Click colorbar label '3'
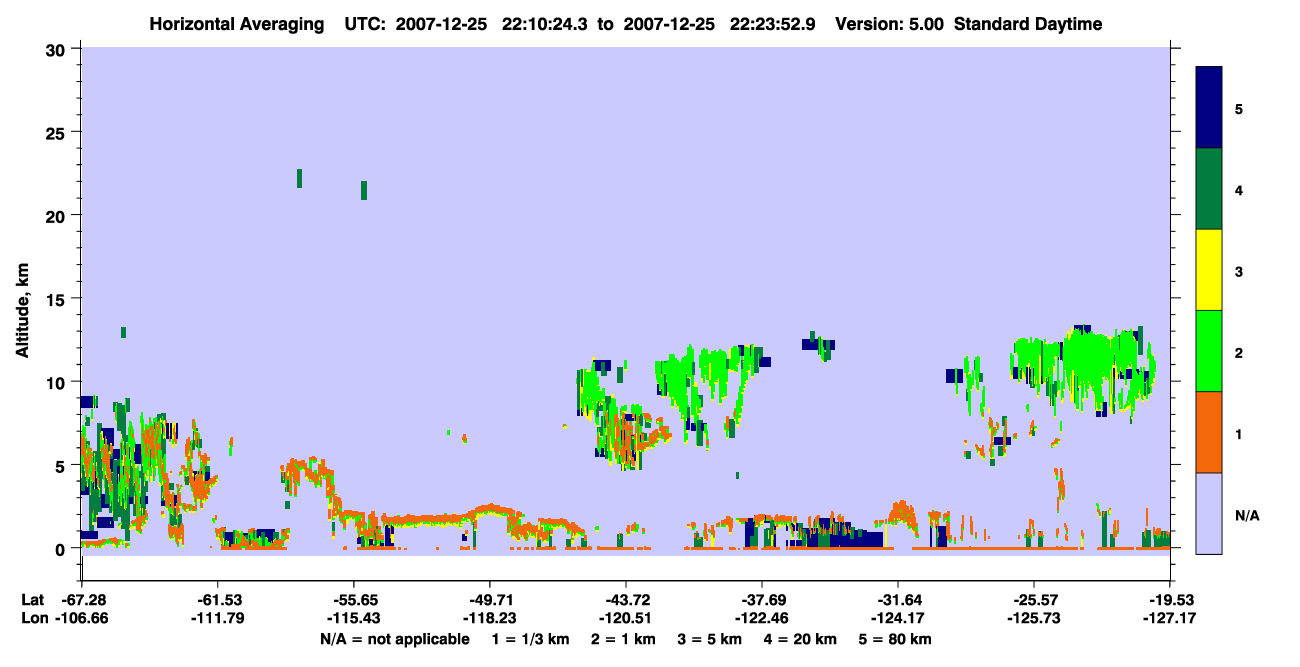The width and height of the screenshot is (1300, 667). click(1239, 270)
